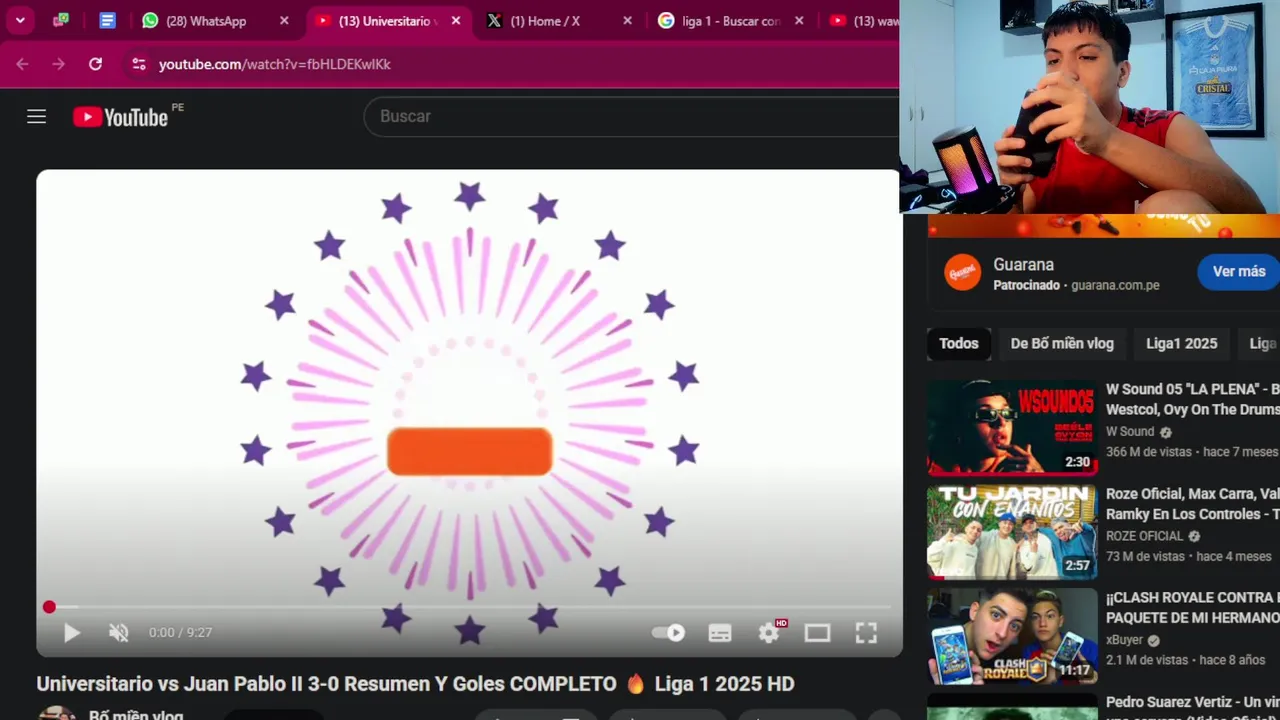The height and width of the screenshot is (720, 1280).
Task: Visit the xBuyer channel name
Action: [x=1124, y=640]
